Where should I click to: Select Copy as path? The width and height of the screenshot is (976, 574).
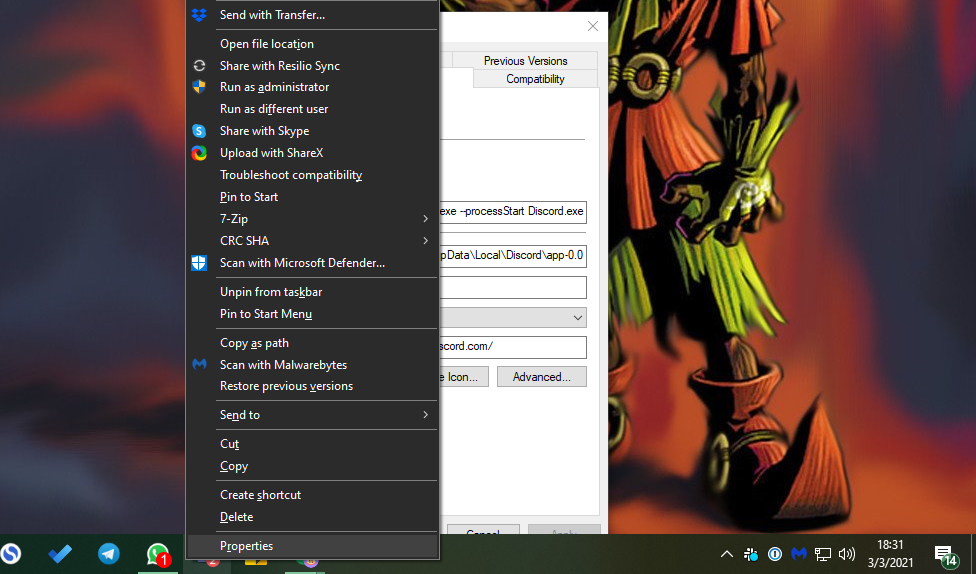point(312,343)
